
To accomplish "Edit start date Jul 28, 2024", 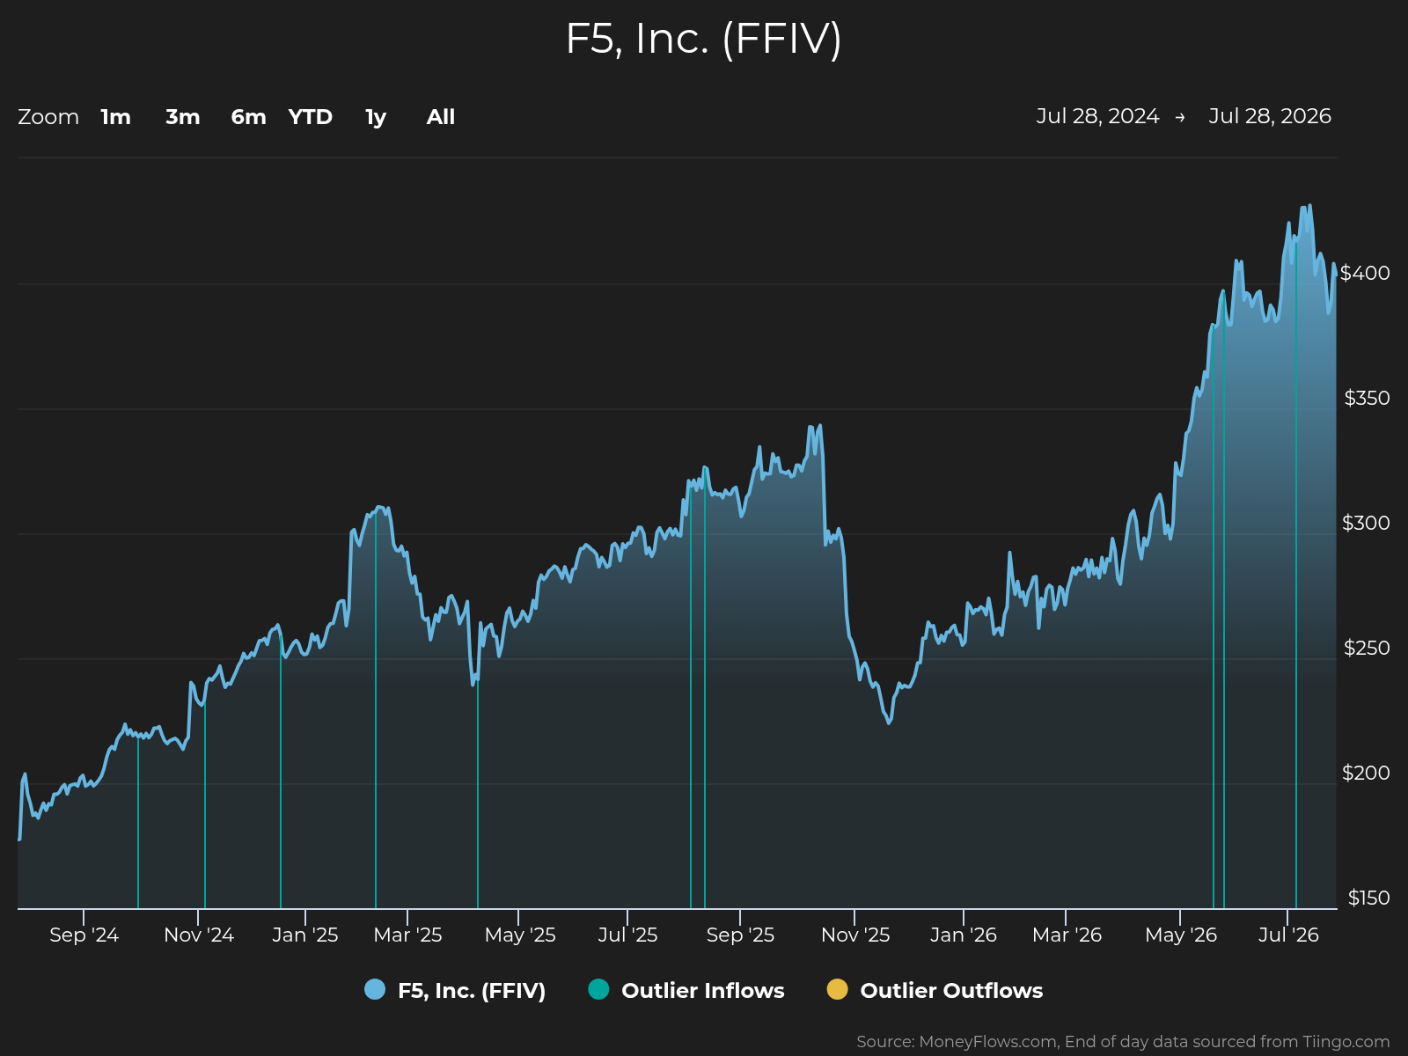I will [x=1098, y=116].
